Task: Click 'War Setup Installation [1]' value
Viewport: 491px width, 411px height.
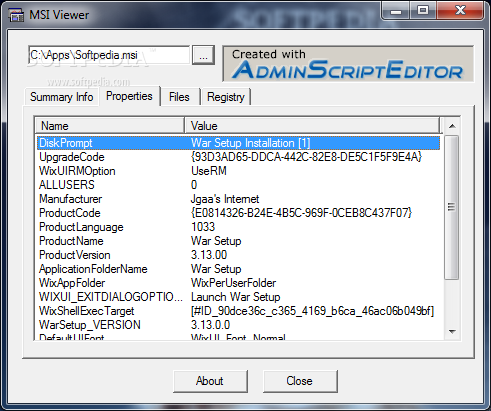Action: point(251,143)
